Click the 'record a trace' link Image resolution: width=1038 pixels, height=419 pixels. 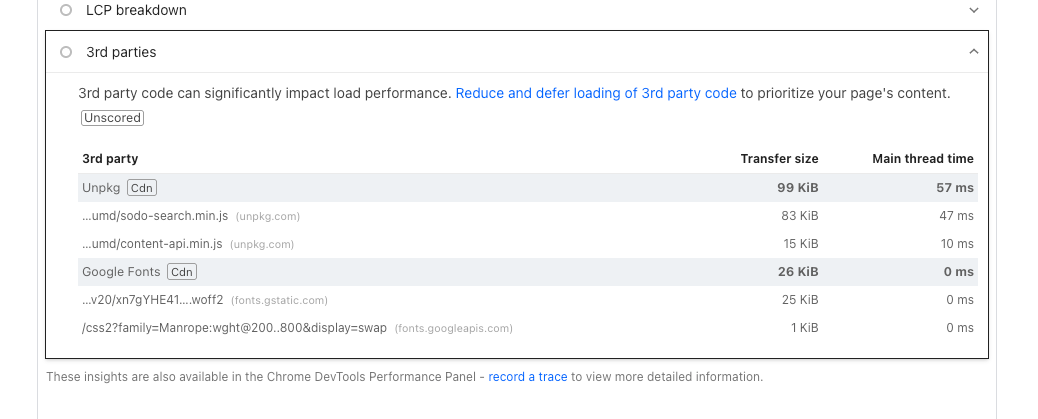point(527,377)
